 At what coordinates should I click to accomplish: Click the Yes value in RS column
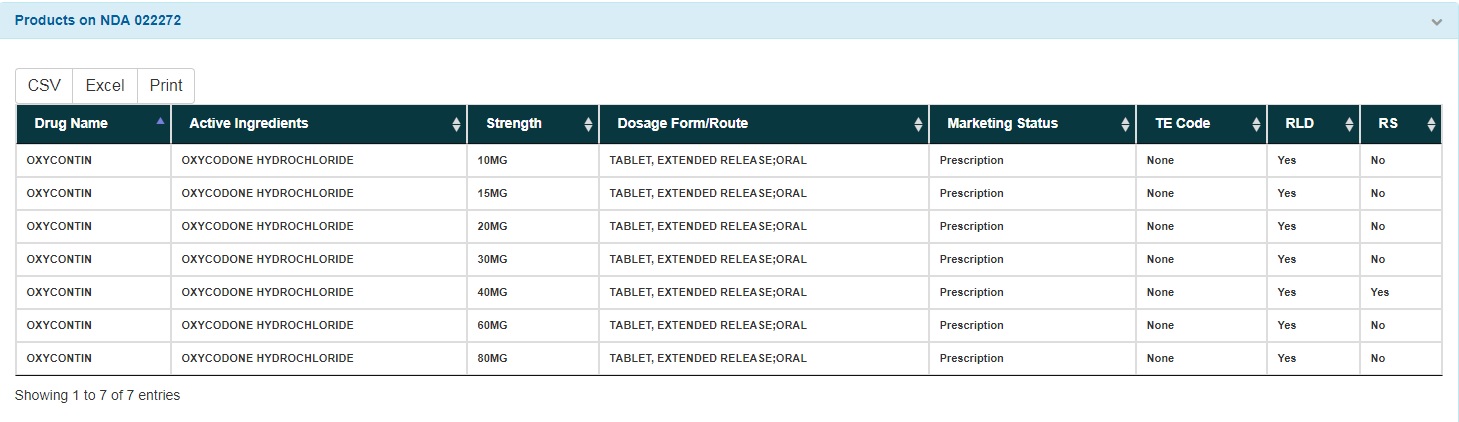(x=1380, y=292)
